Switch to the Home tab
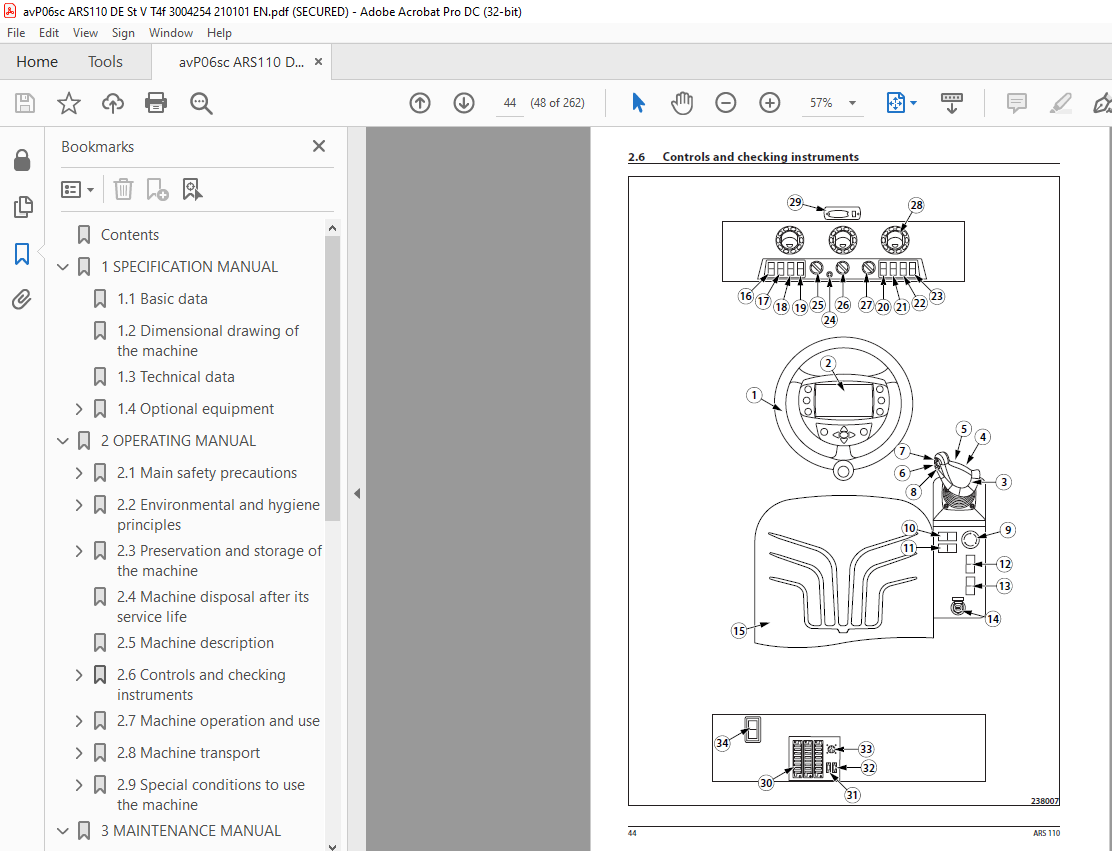 point(37,62)
